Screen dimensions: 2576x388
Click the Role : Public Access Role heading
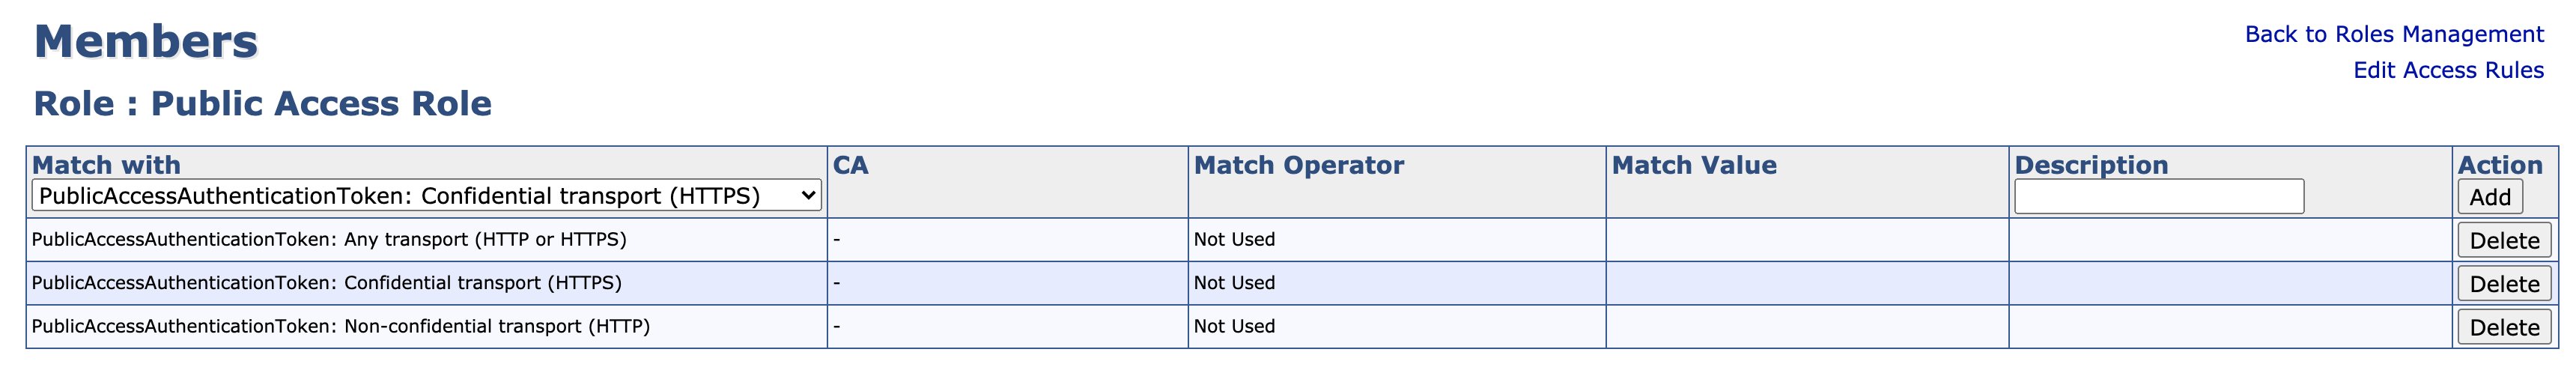262,104
